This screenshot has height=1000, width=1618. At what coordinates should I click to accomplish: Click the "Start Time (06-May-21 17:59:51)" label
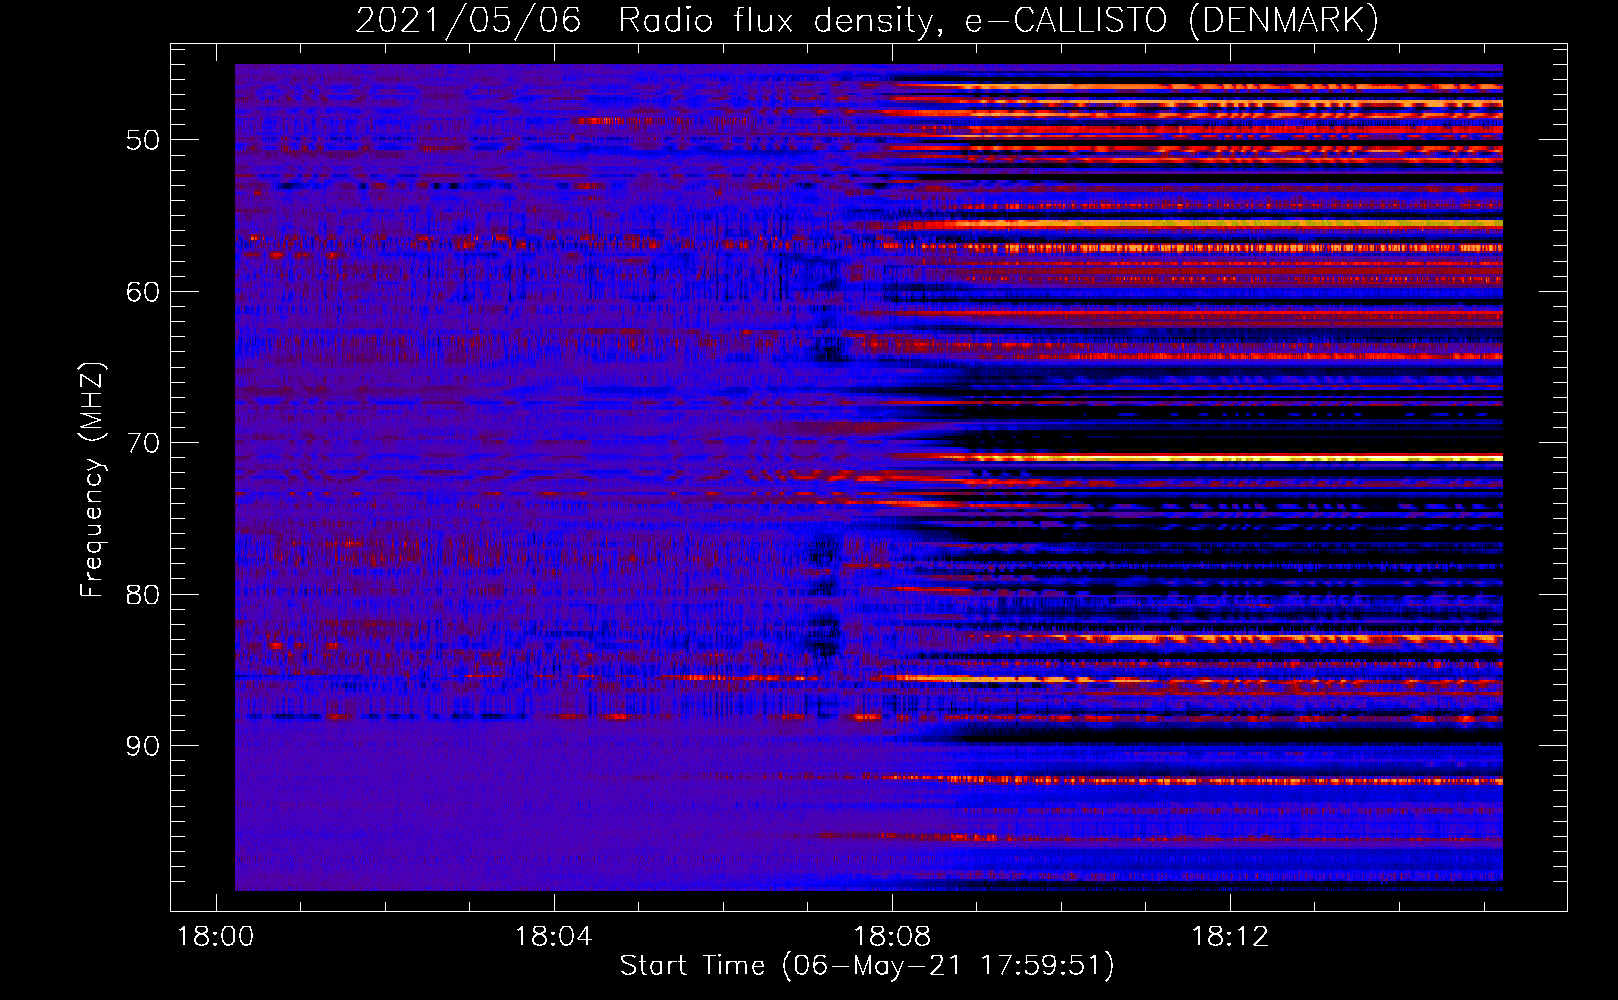(867, 966)
